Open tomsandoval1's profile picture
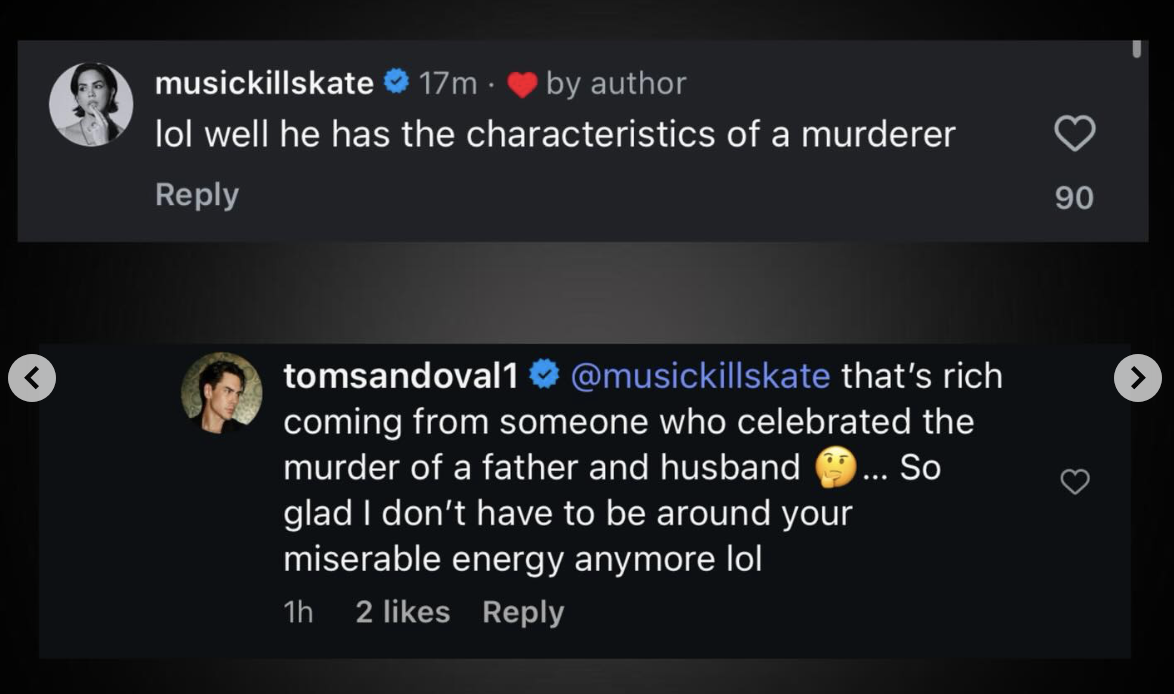Screen dimensions: 1174x694 pos(221,393)
